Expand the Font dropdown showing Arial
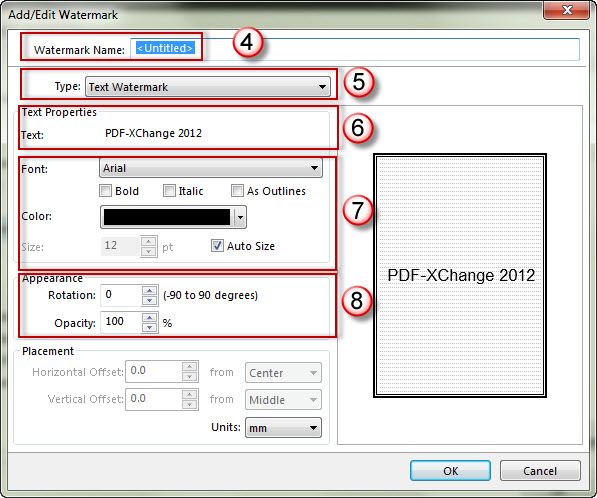 211,168
